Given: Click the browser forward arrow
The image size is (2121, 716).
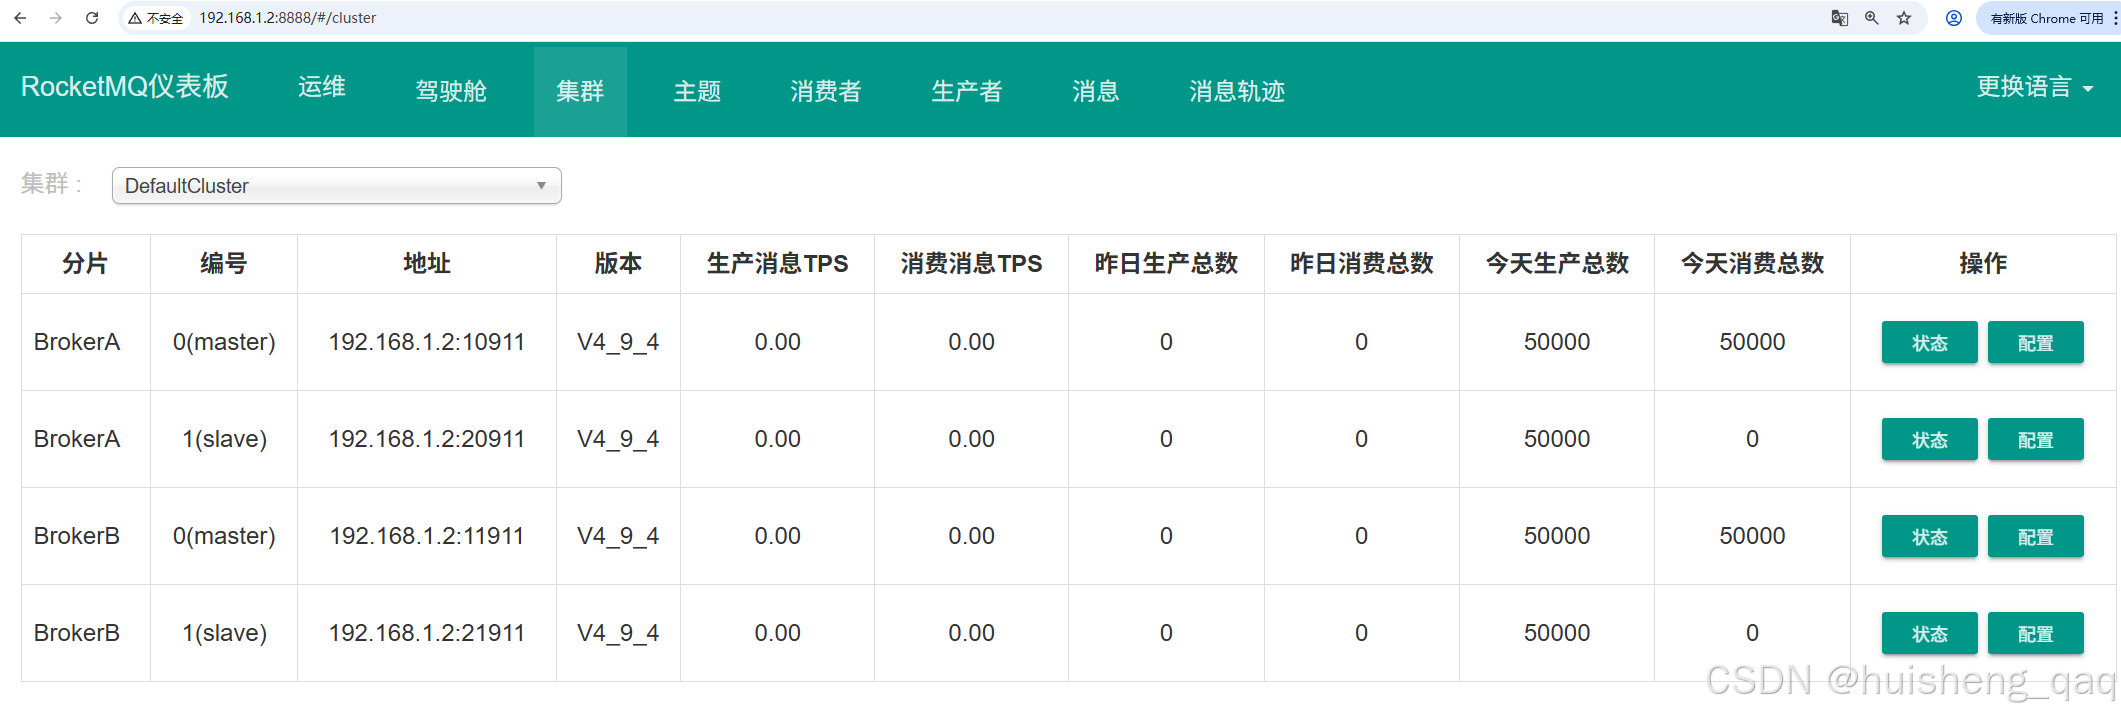Looking at the screenshot, I should coord(56,18).
